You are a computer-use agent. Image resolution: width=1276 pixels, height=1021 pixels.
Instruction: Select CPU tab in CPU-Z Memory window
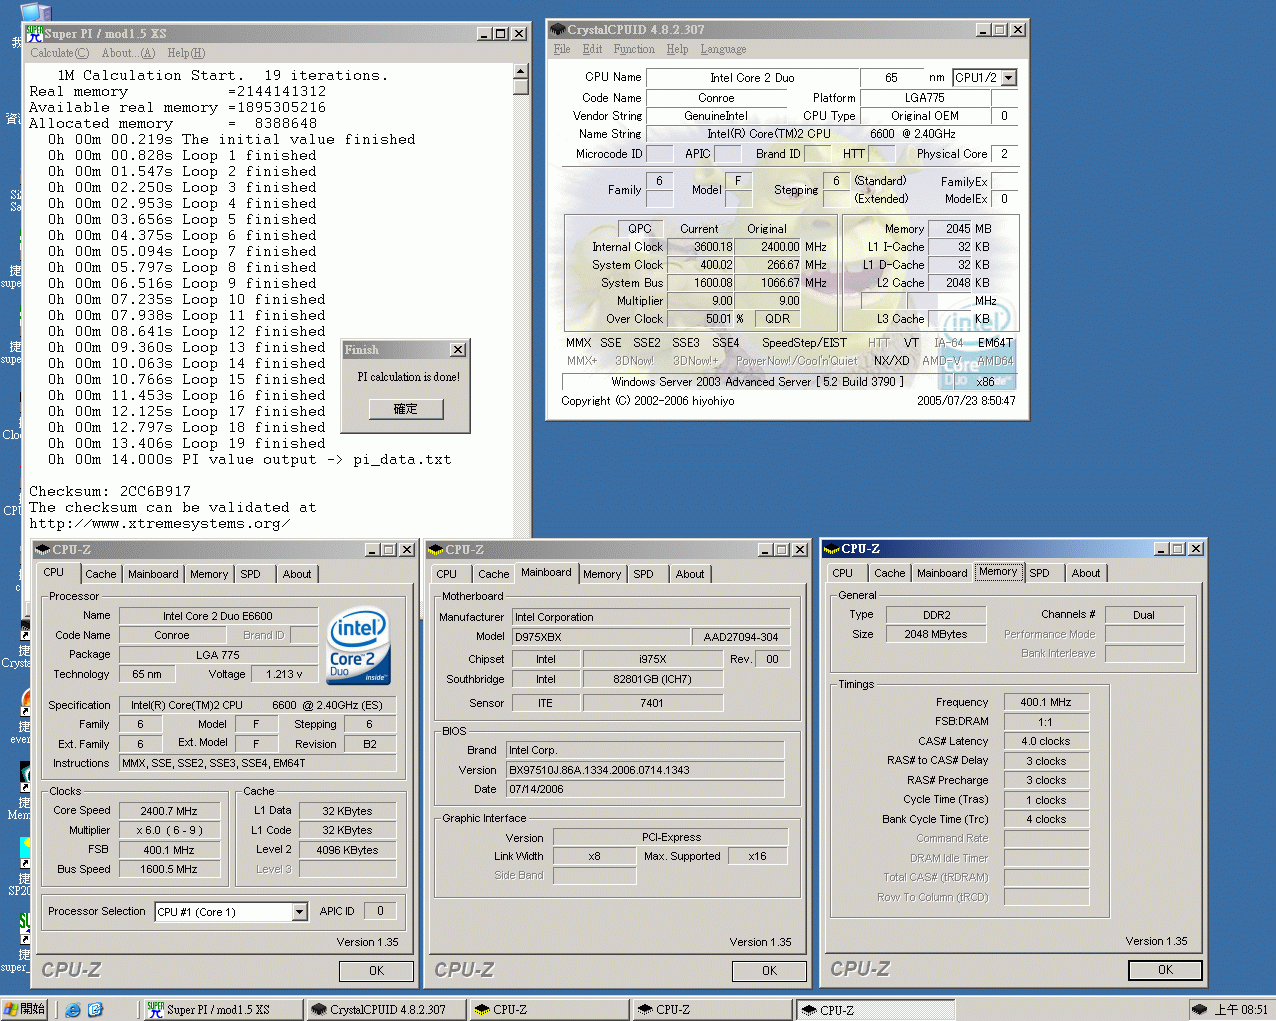coord(843,573)
